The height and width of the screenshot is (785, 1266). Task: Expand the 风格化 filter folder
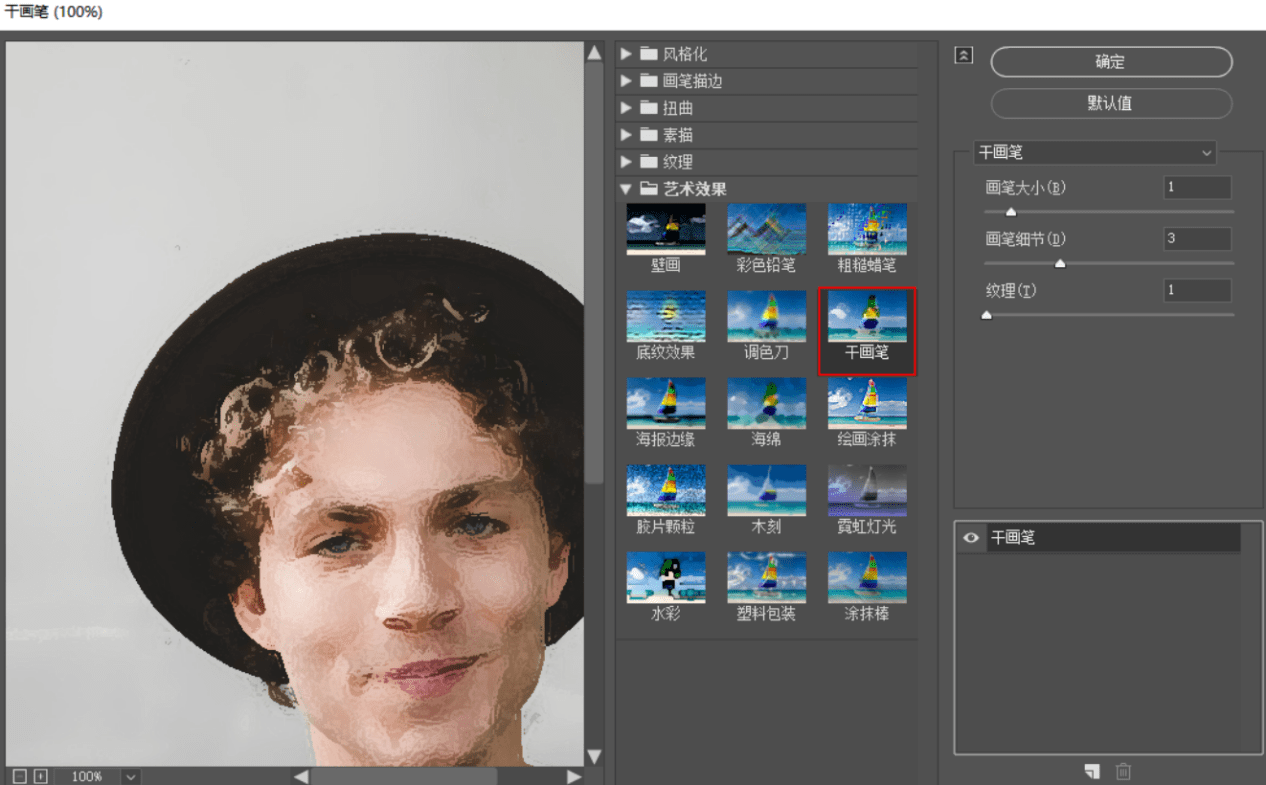coord(626,54)
